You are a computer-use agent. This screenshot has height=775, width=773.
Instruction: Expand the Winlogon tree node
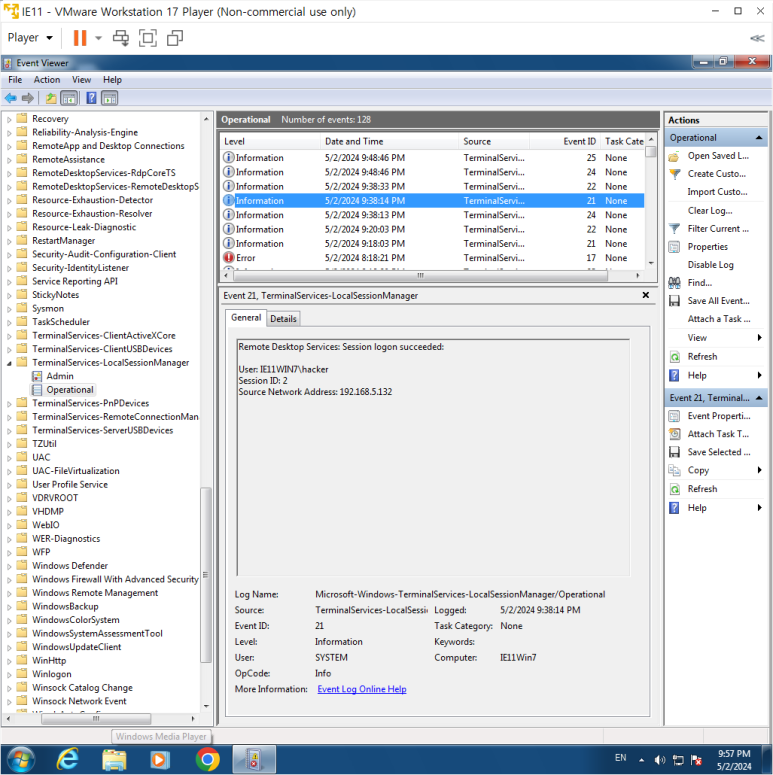9,674
